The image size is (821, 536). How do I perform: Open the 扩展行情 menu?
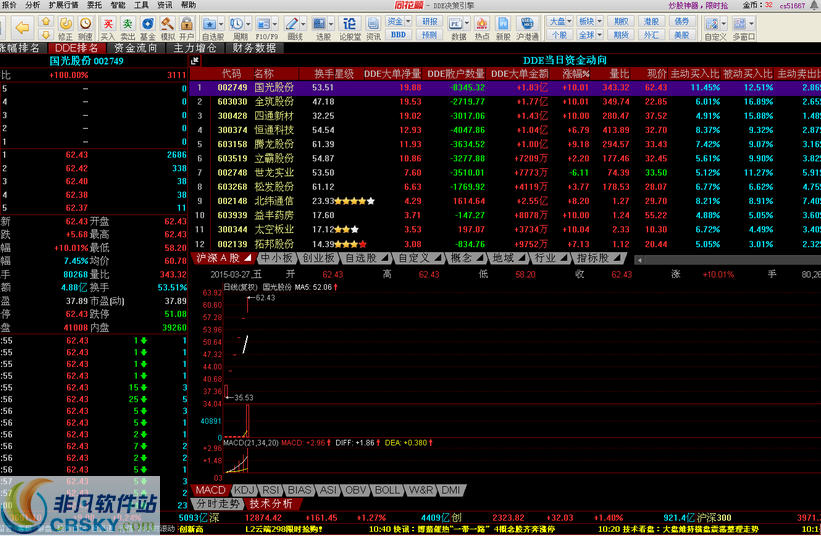pos(63,5)
